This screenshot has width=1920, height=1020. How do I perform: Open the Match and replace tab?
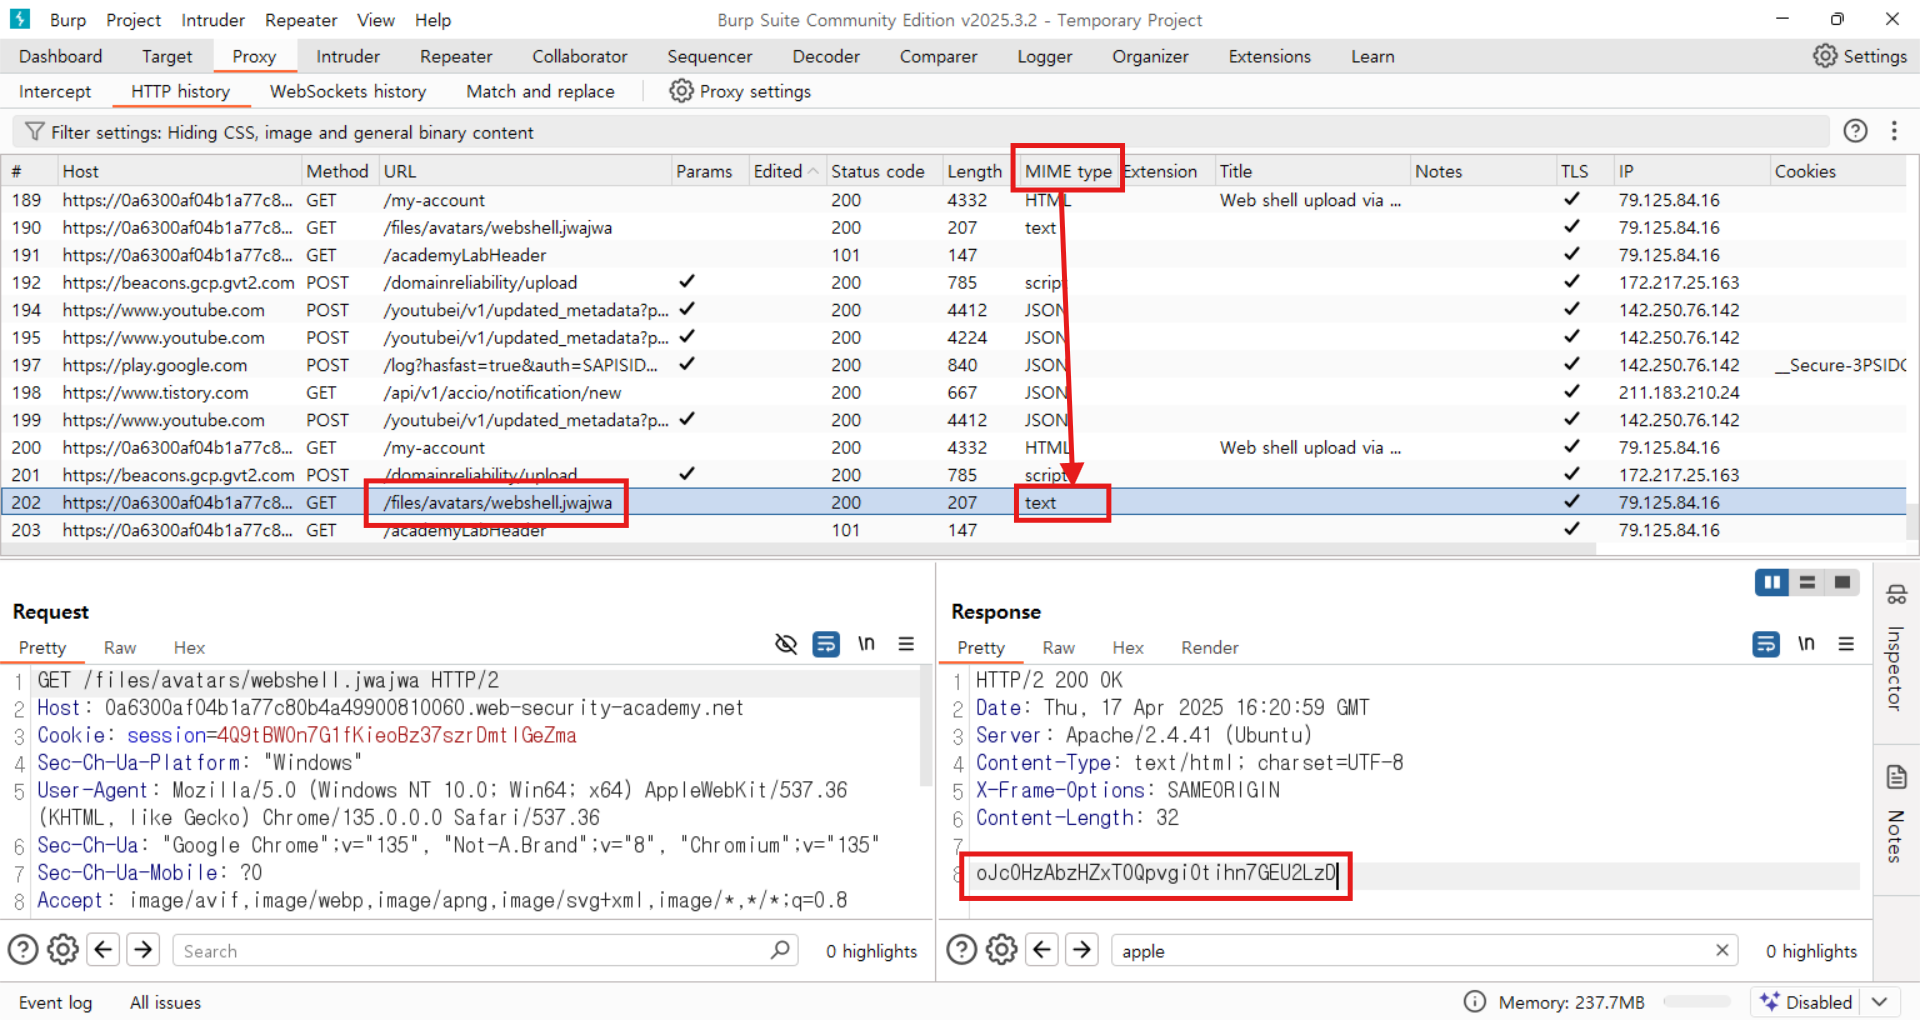click(x=540, y=92)
